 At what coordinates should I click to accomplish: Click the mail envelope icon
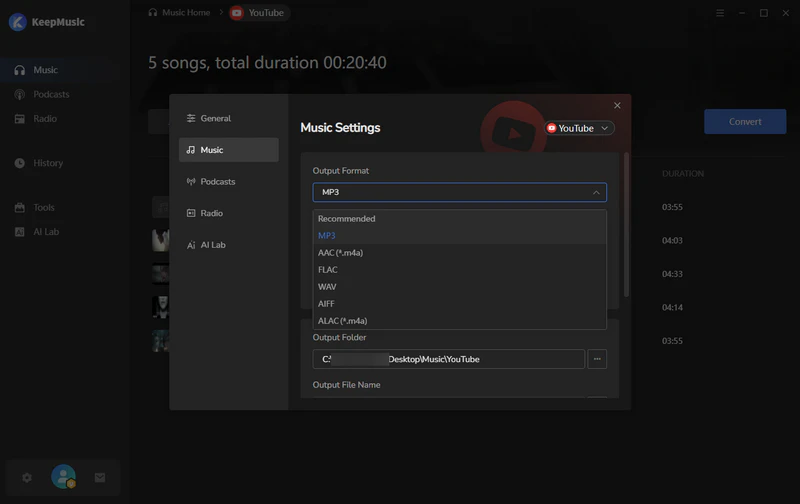(100, 478)
